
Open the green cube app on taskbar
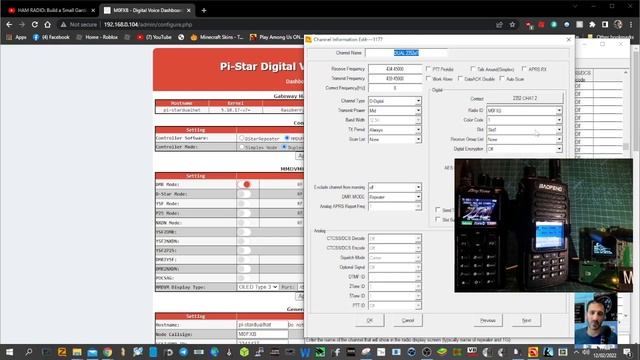pos(244,352)
